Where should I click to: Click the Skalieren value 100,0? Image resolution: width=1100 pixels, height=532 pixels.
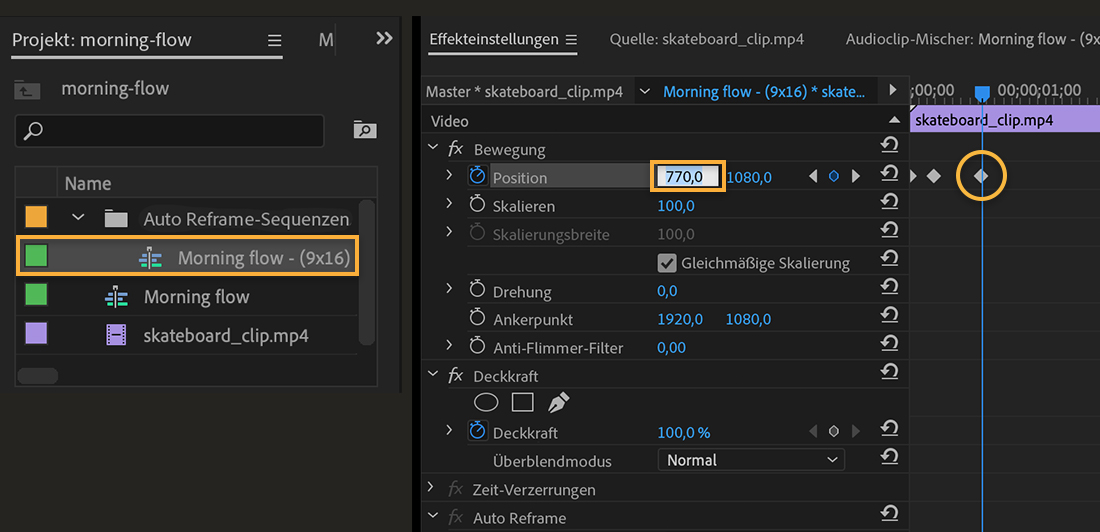pos(676,206)
